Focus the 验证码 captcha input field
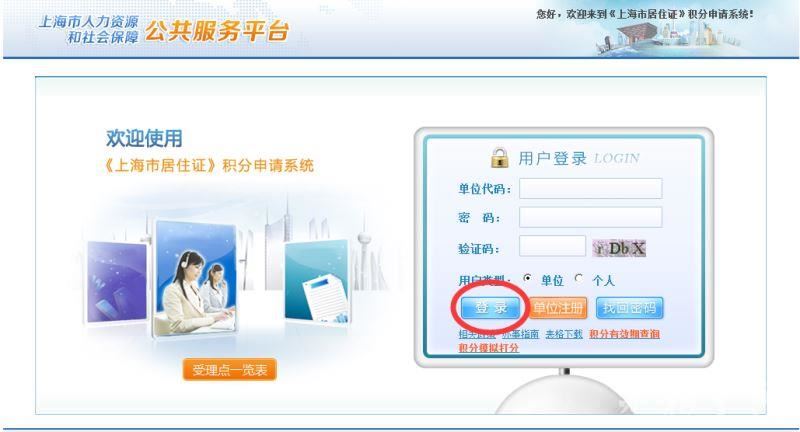800x432 pixels. [x=552, y=246]
